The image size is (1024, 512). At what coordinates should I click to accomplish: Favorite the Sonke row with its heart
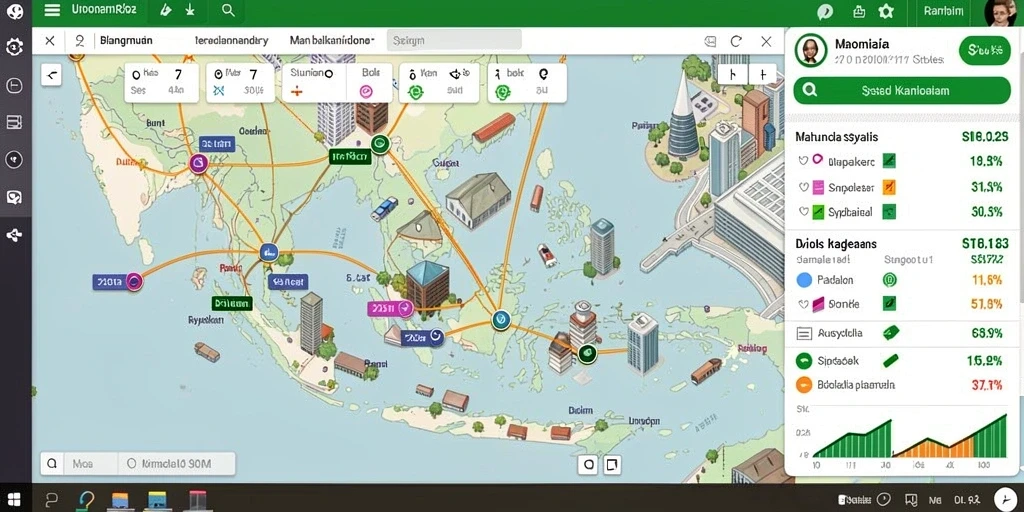(803, 304)
